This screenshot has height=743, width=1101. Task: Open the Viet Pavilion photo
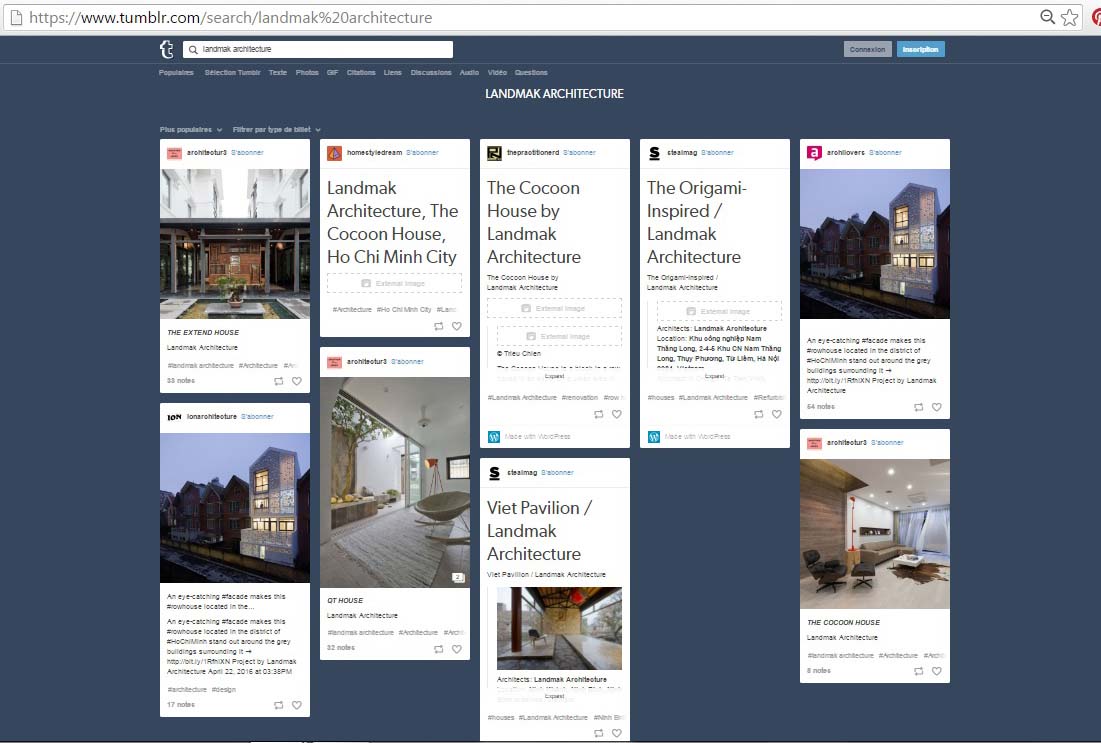tap(560, 629)
